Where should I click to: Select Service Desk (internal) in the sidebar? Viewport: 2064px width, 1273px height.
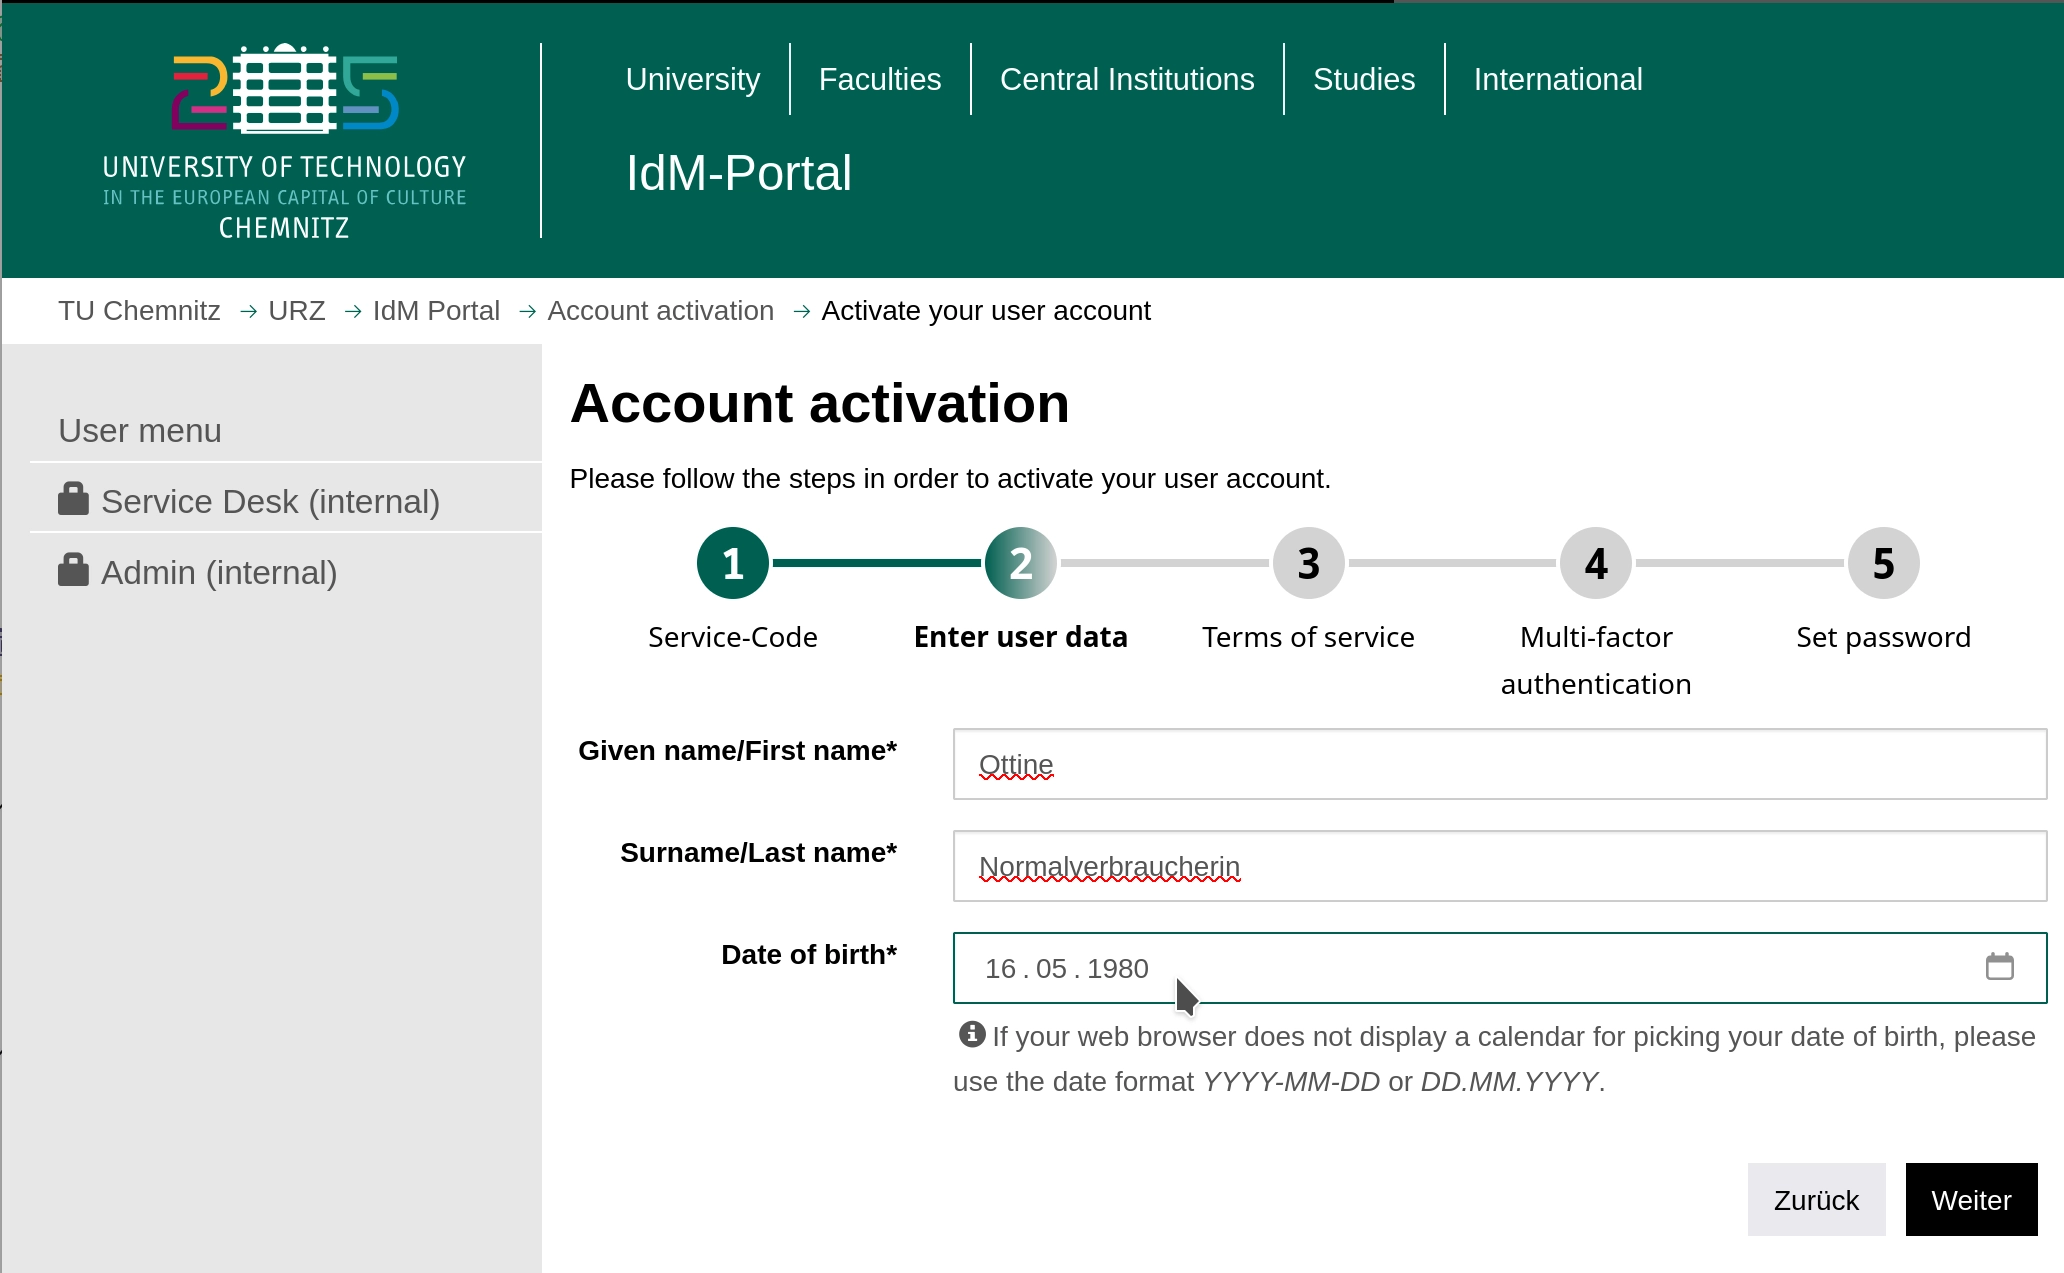coord(270,500)
